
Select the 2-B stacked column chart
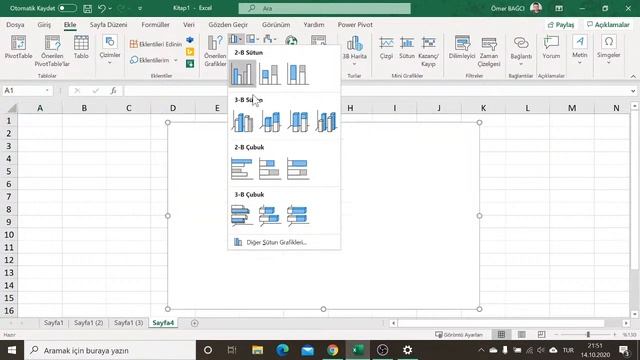[270, 74]
